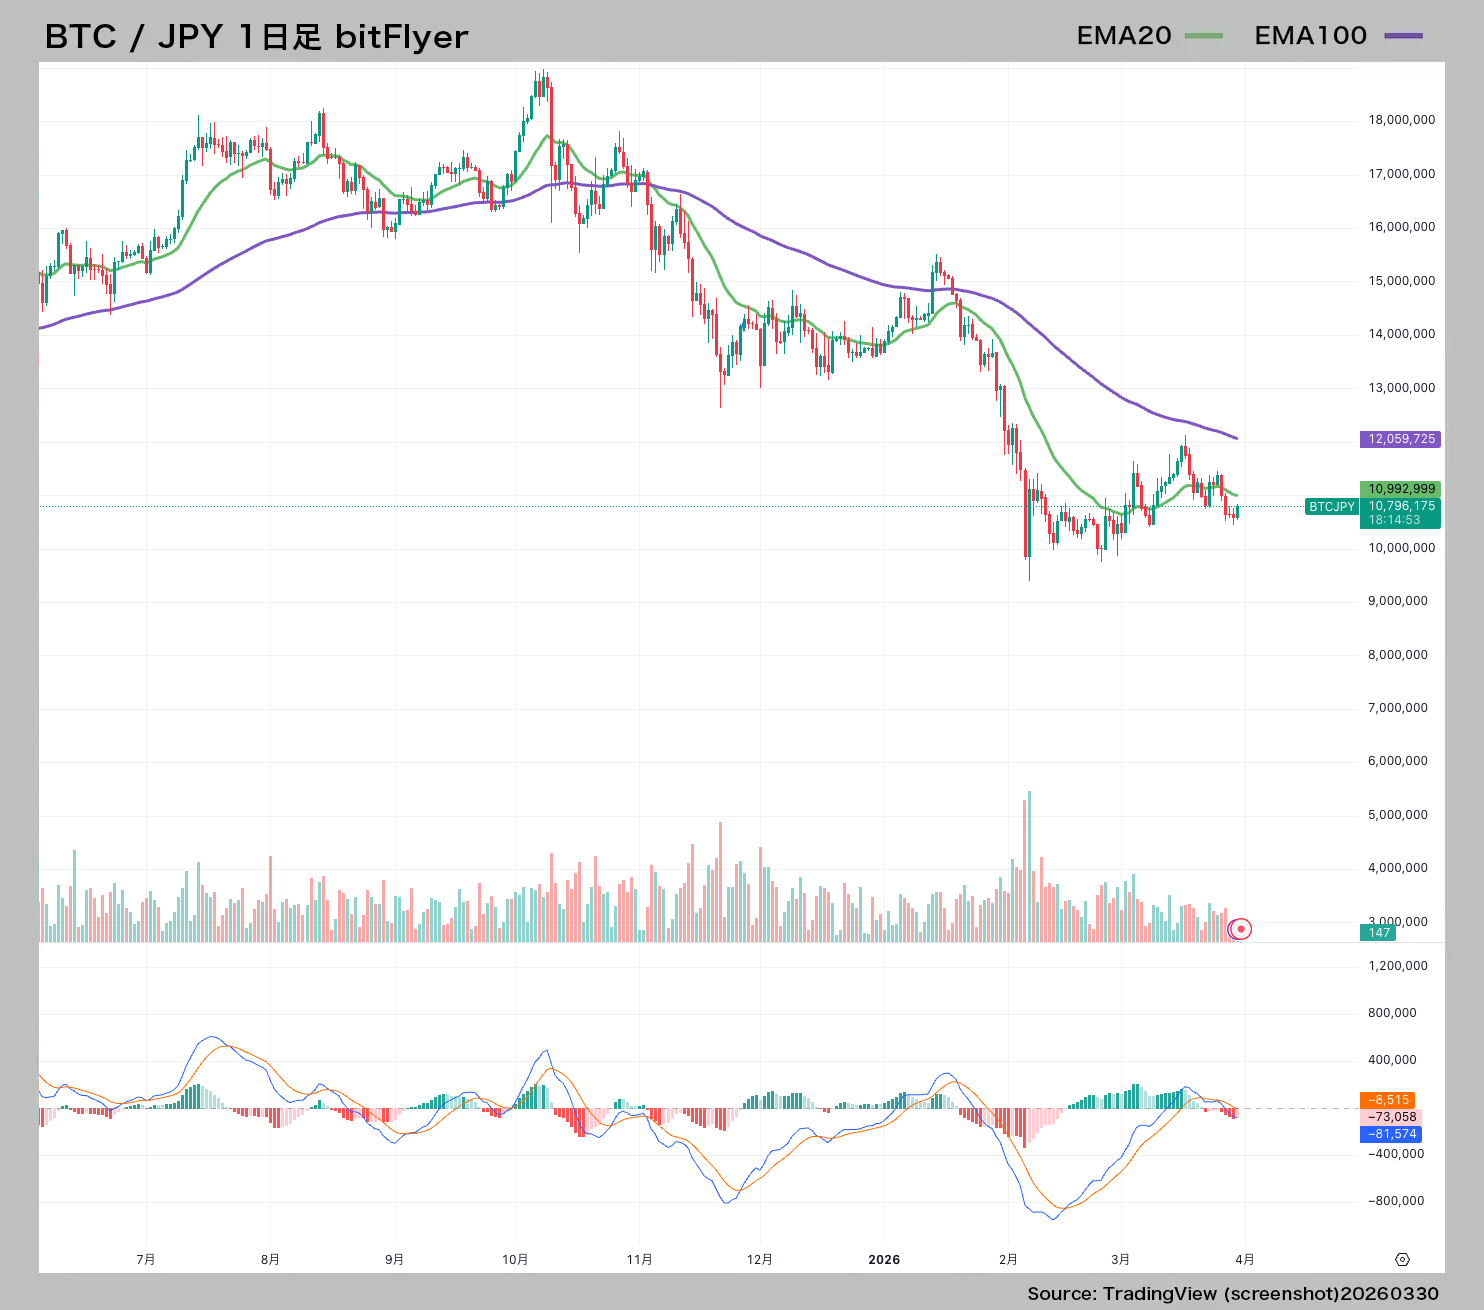The height and width of the screenshot is (1310, 1484).
Task: Click the current price label 10,796,175
Action: [1401, 506]
